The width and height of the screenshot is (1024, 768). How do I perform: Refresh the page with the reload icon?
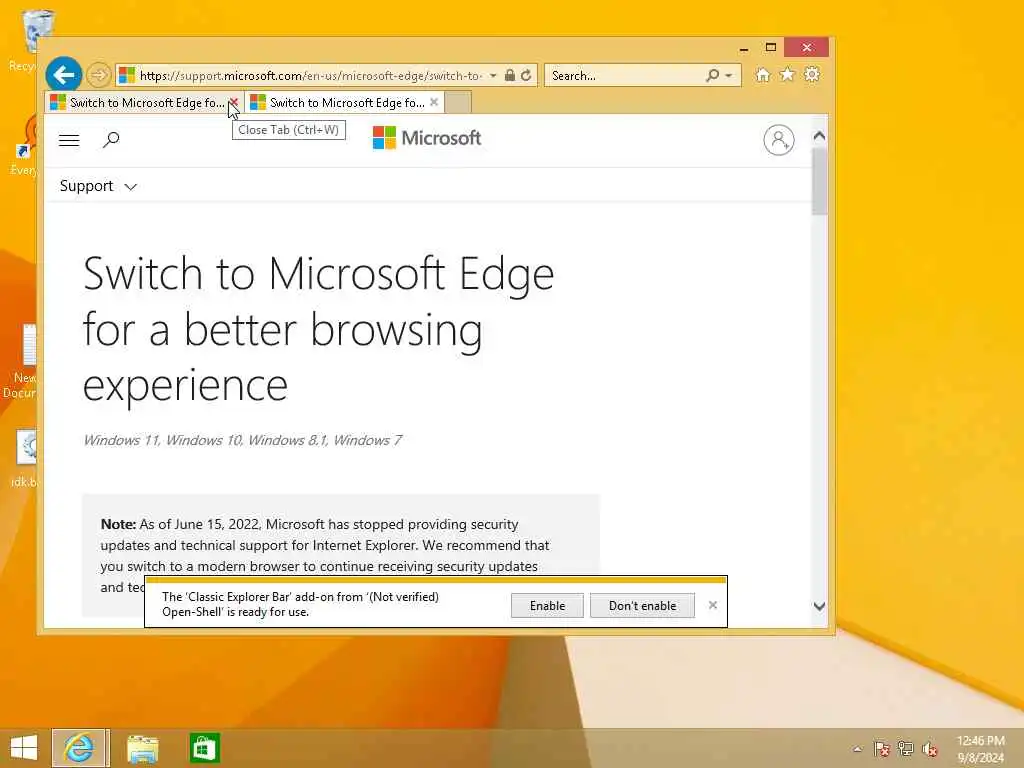coord(526,76)
